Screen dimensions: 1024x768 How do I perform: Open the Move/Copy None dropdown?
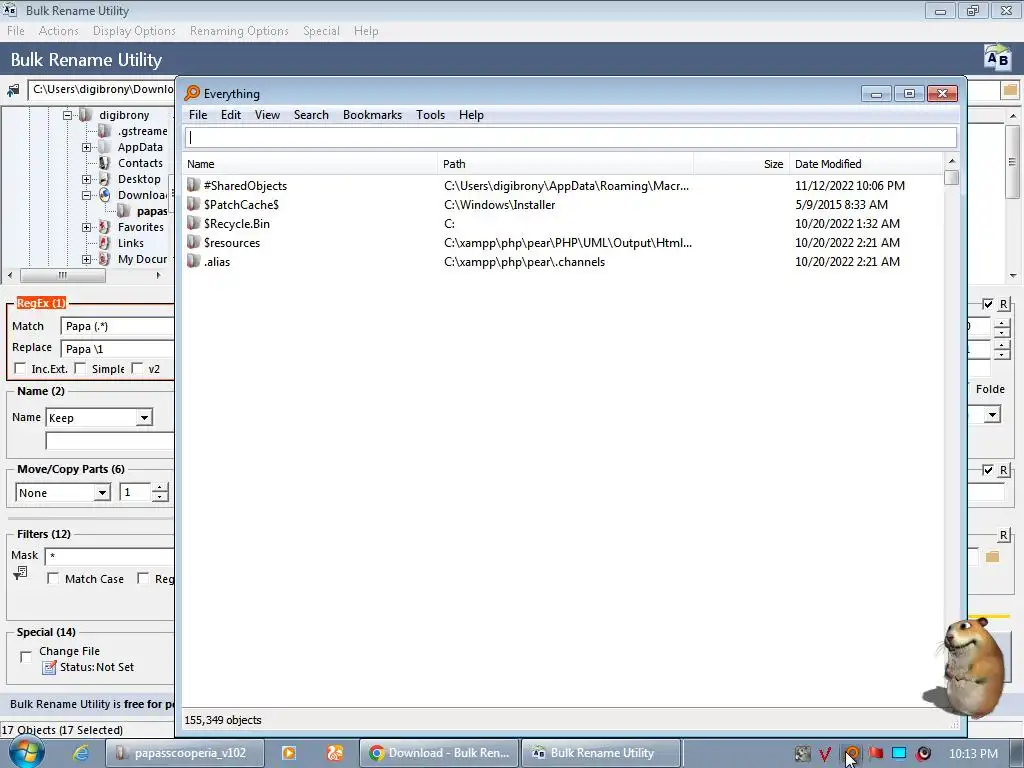(103, 493)
